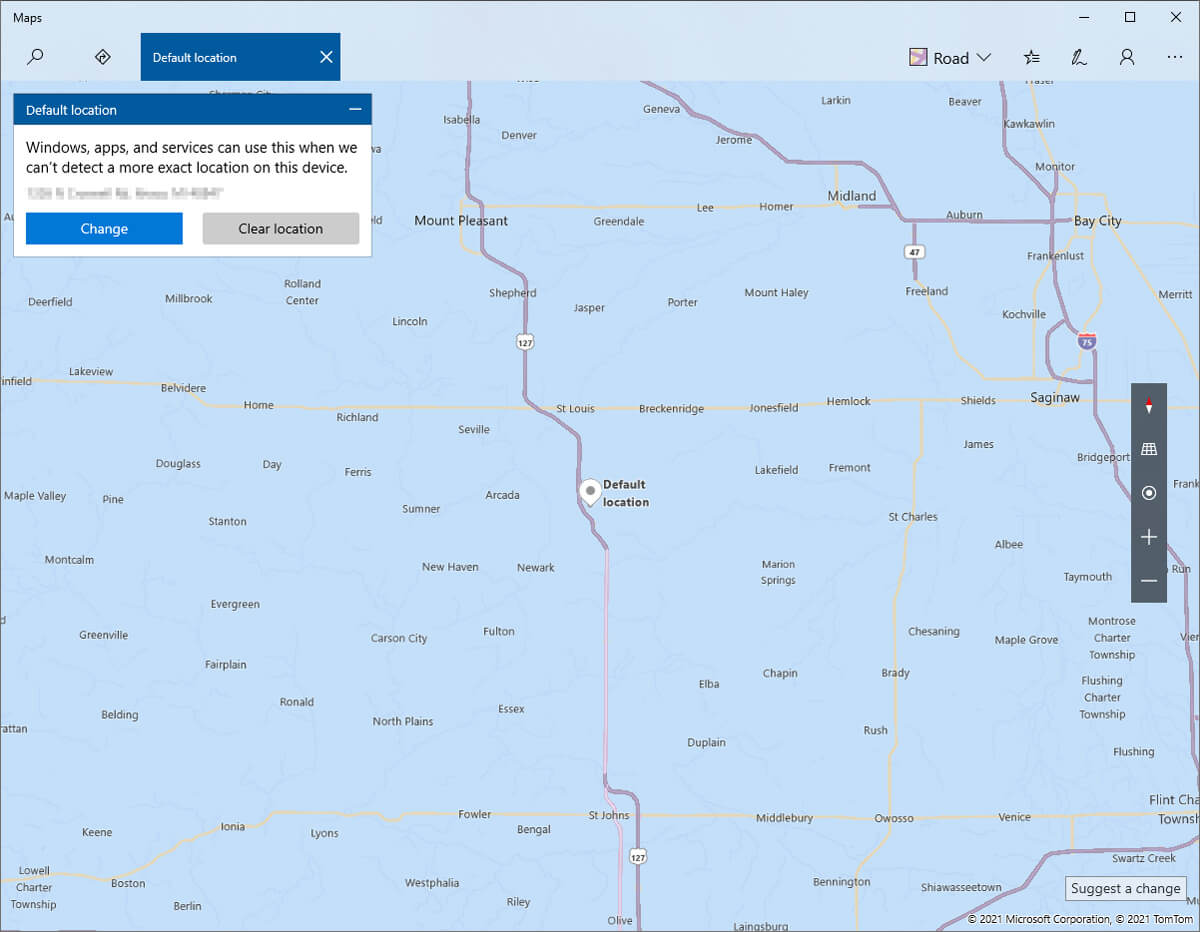
Task: Expand the Road map view dropdown
Action: tap(950, 57)
